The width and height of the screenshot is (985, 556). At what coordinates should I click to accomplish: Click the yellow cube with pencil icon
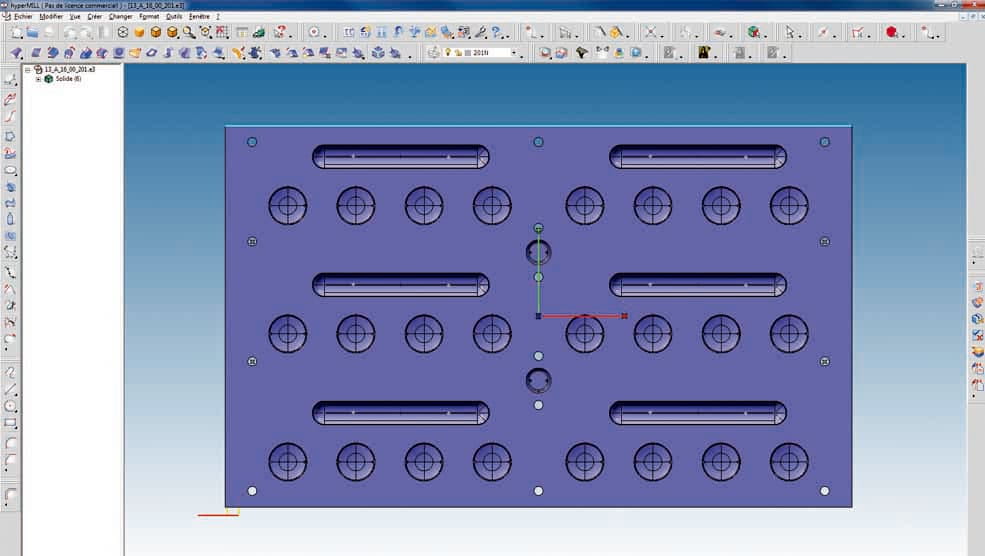point(616,32)
